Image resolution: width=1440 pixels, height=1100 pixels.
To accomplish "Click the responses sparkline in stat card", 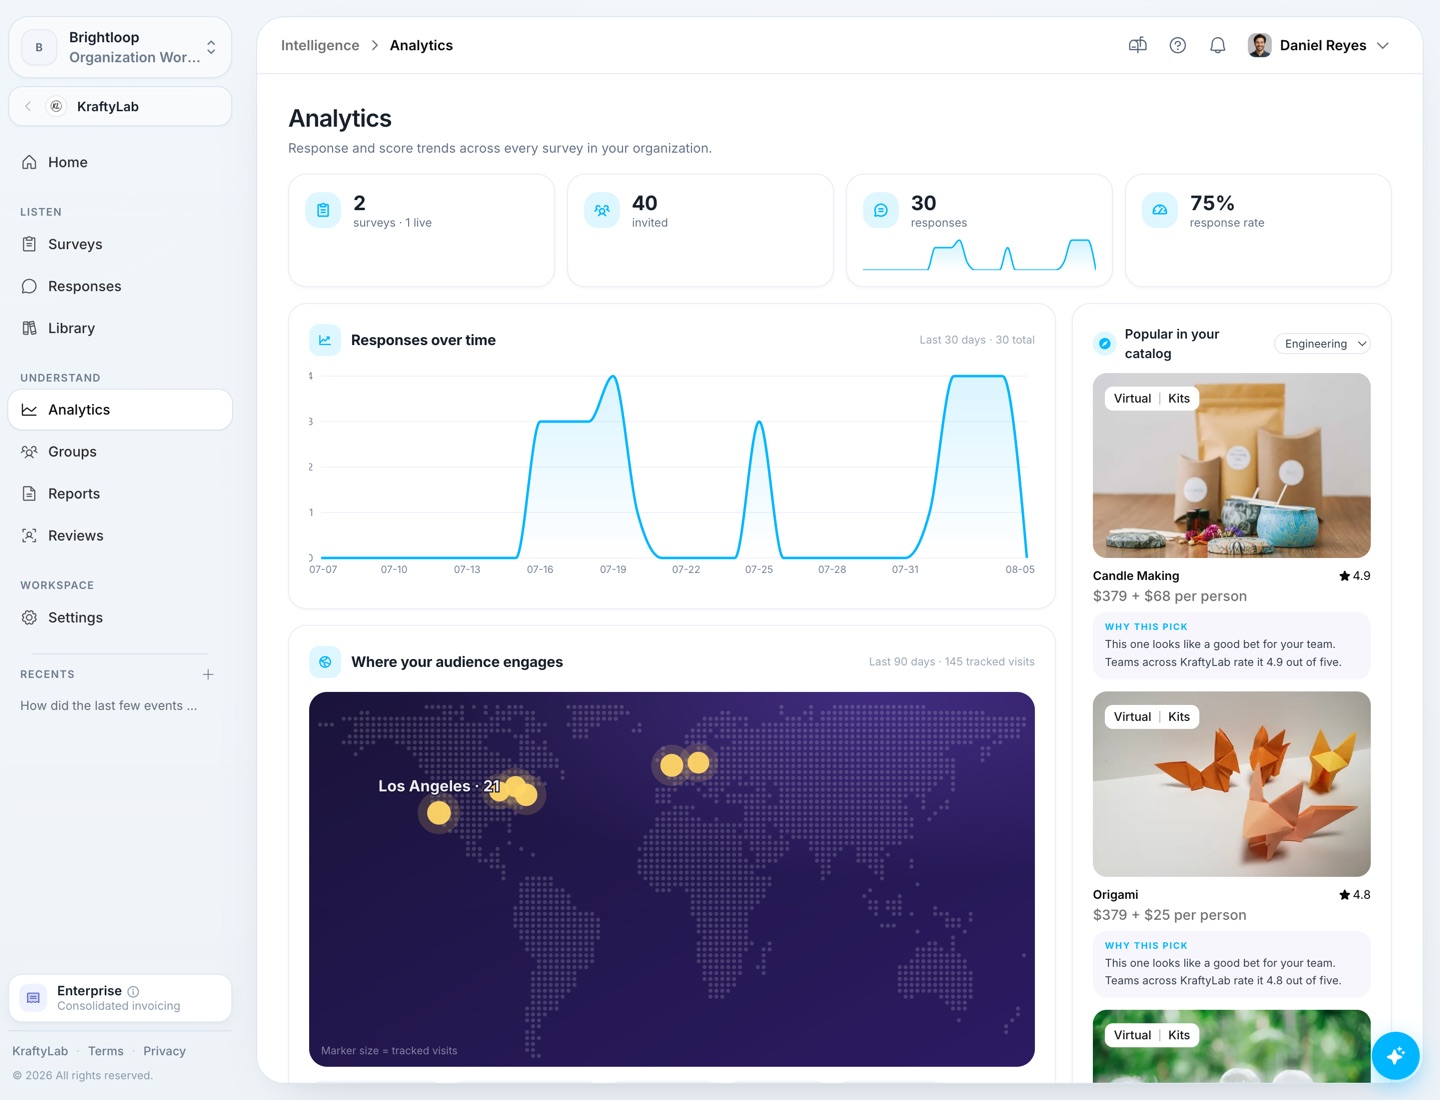I will [979, 255].
